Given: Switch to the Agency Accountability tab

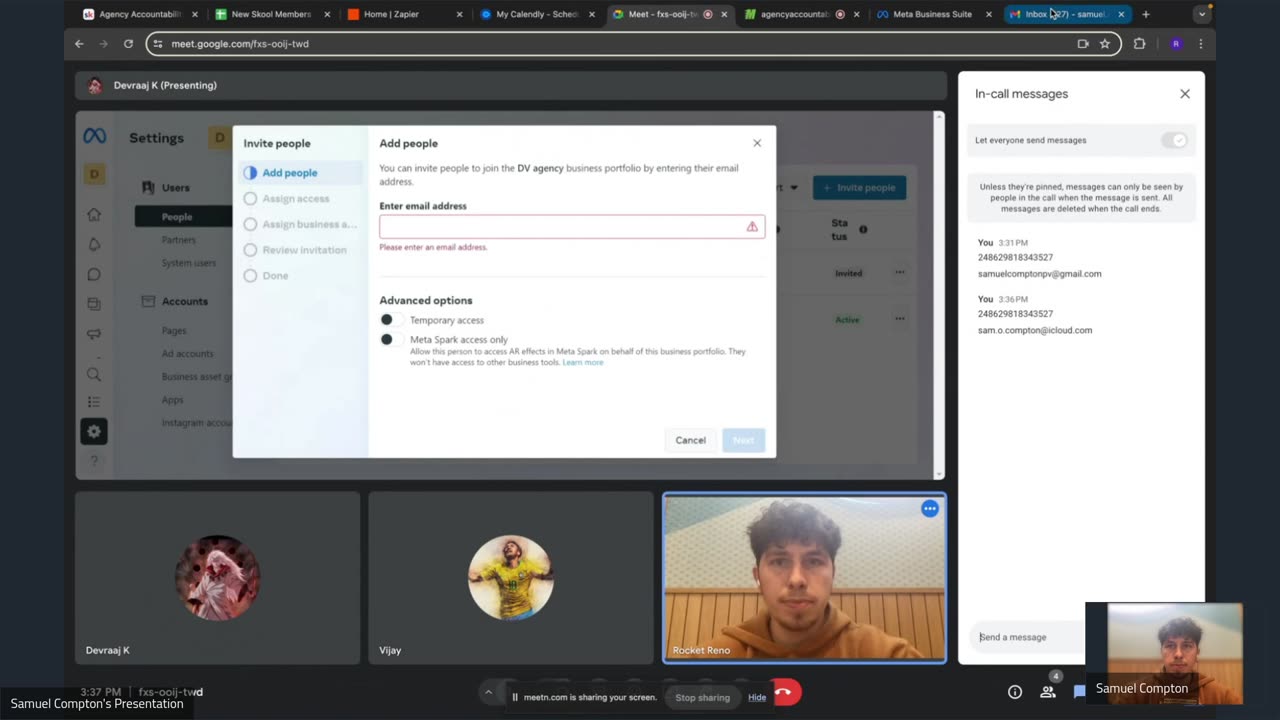Looking at the screenshot, I should point(140,14).
